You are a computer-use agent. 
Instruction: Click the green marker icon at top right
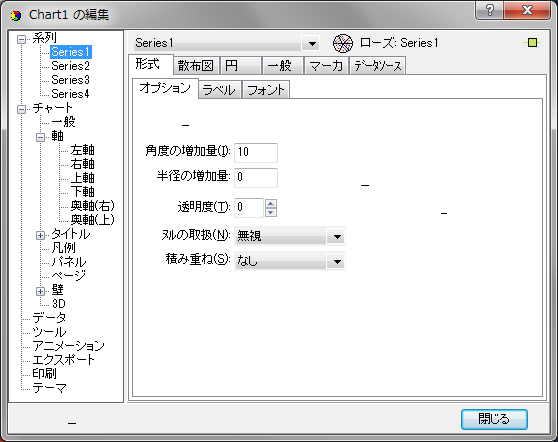[532, 43]
